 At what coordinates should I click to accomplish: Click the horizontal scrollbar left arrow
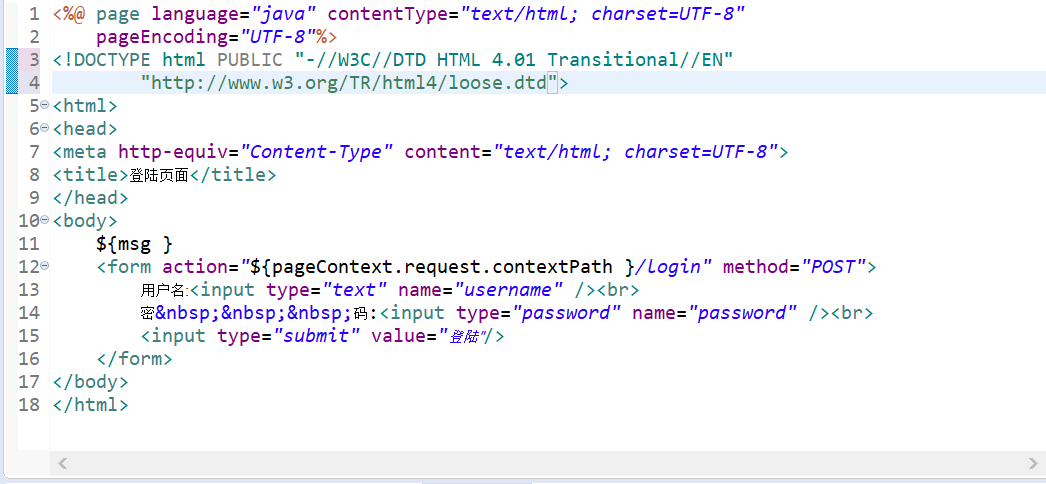tap(62, 462)
